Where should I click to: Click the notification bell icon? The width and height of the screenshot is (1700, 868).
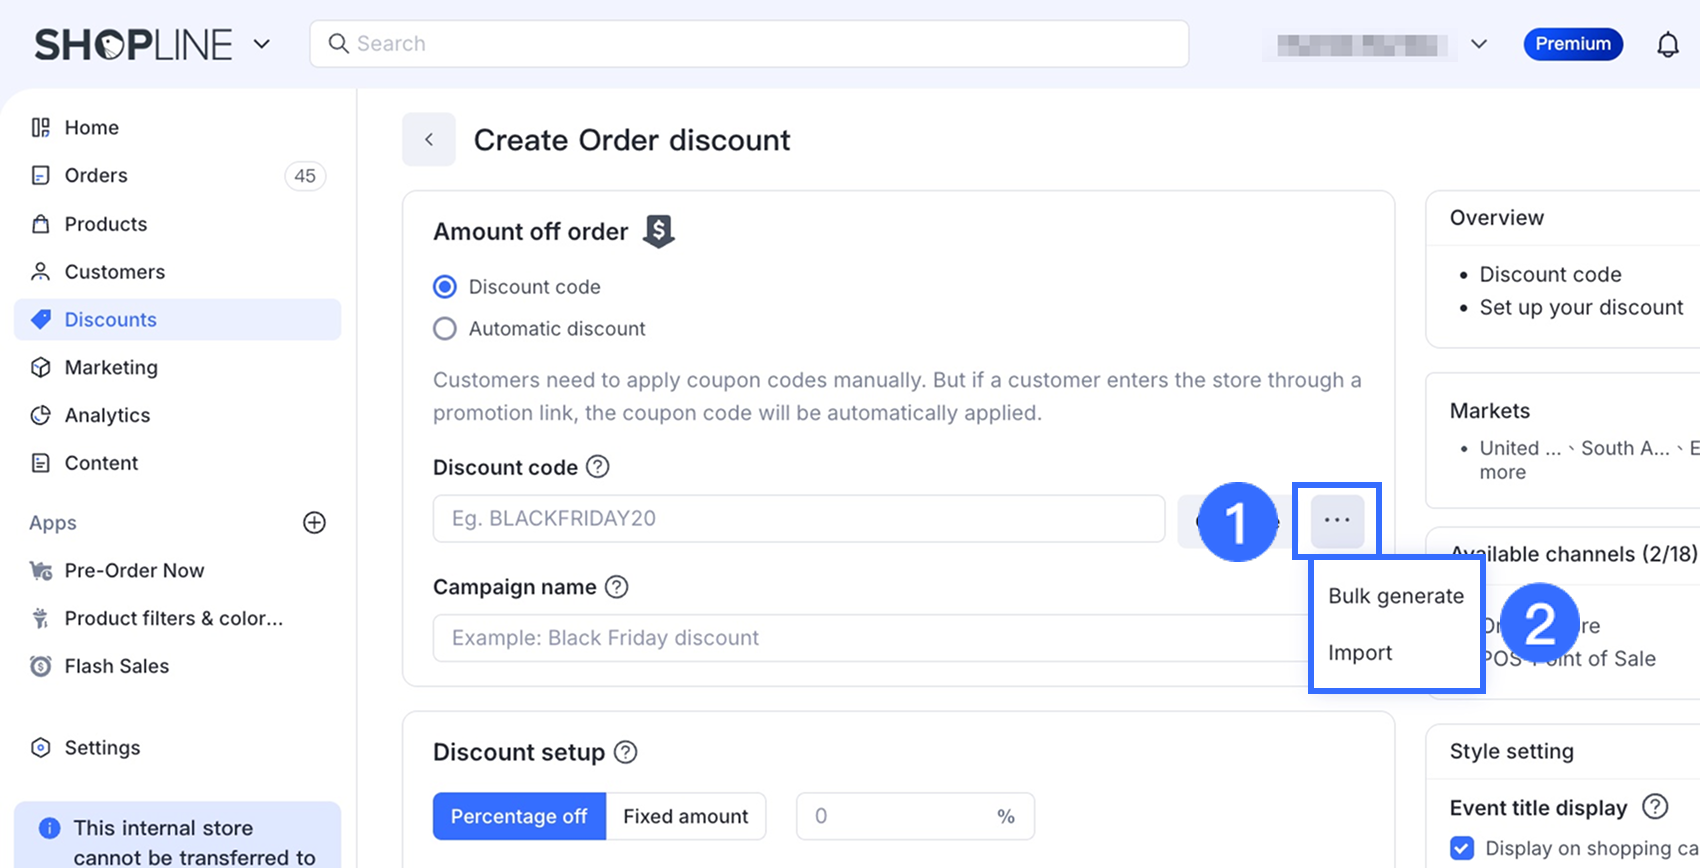[x=1667, y=45]
